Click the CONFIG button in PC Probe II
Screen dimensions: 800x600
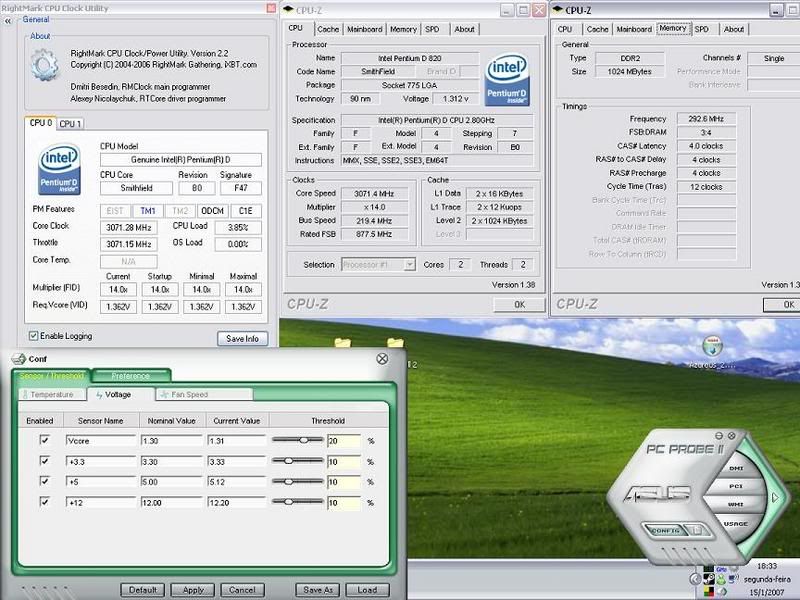tap(665, 531)
